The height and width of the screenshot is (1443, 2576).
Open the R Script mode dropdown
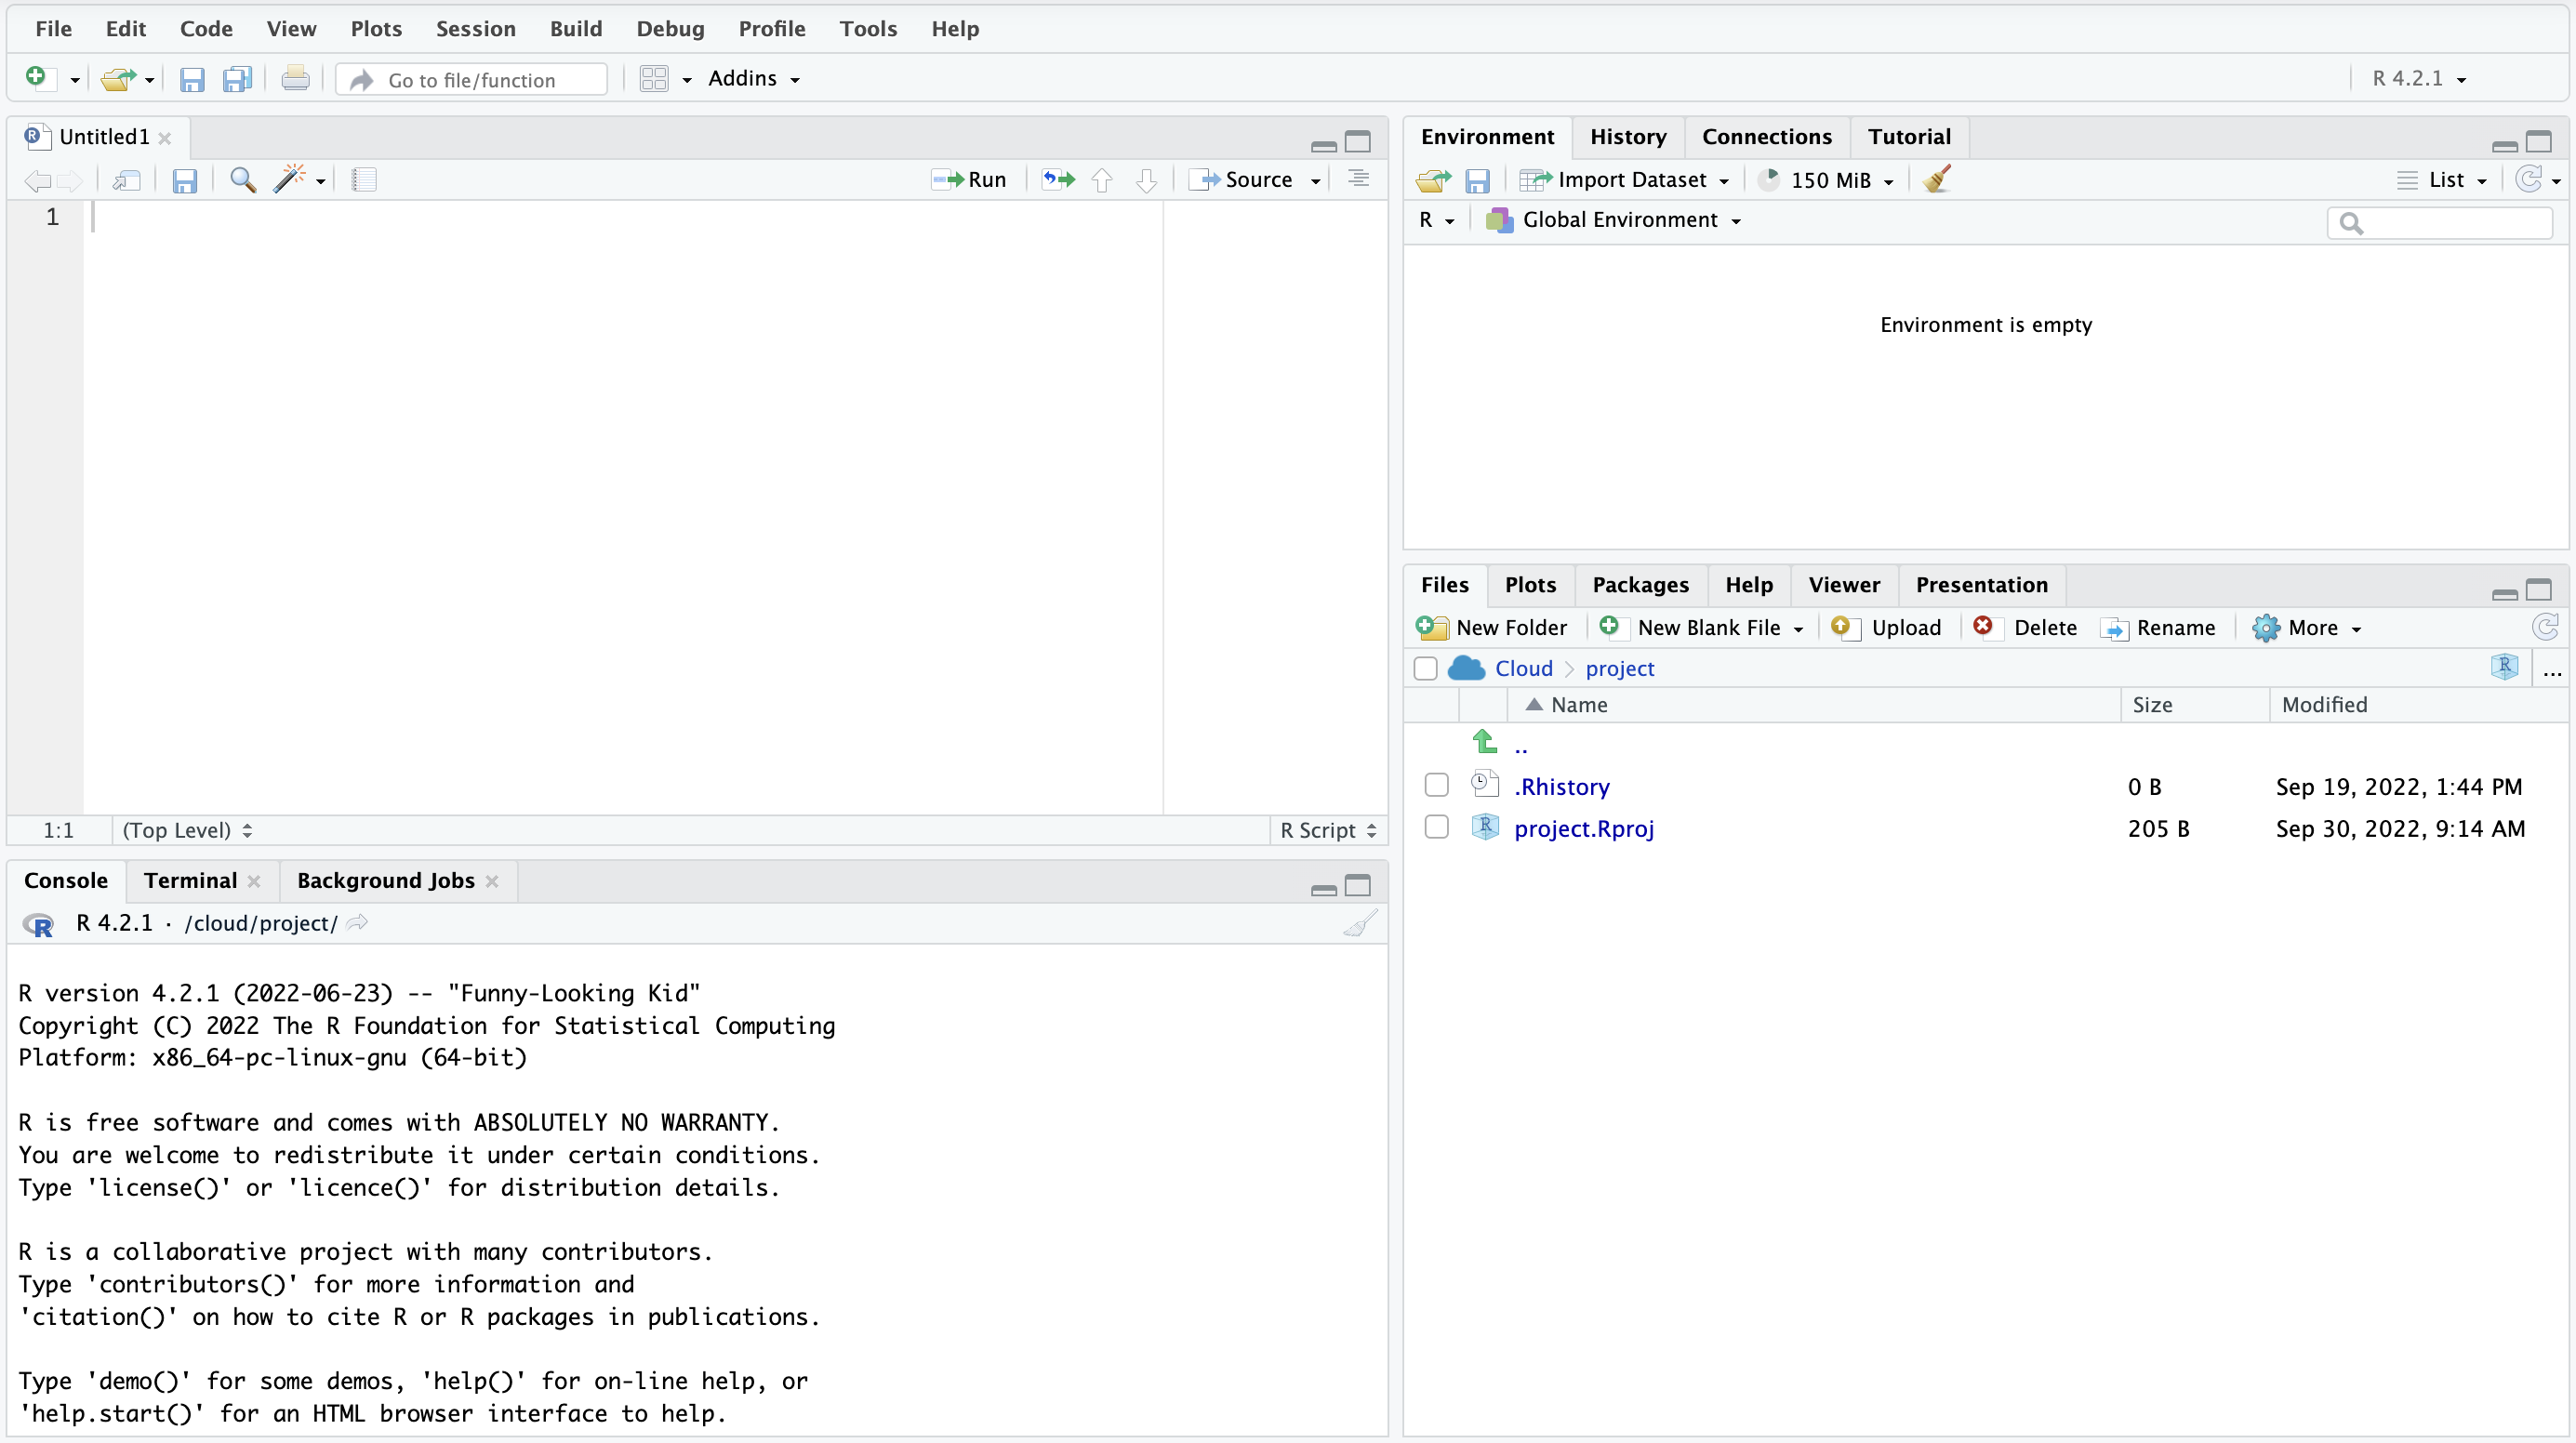[1326, 830]
